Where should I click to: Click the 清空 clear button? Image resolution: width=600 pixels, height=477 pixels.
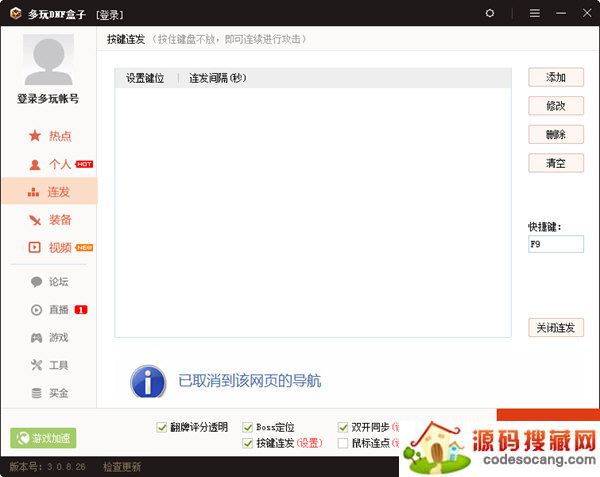556,163
